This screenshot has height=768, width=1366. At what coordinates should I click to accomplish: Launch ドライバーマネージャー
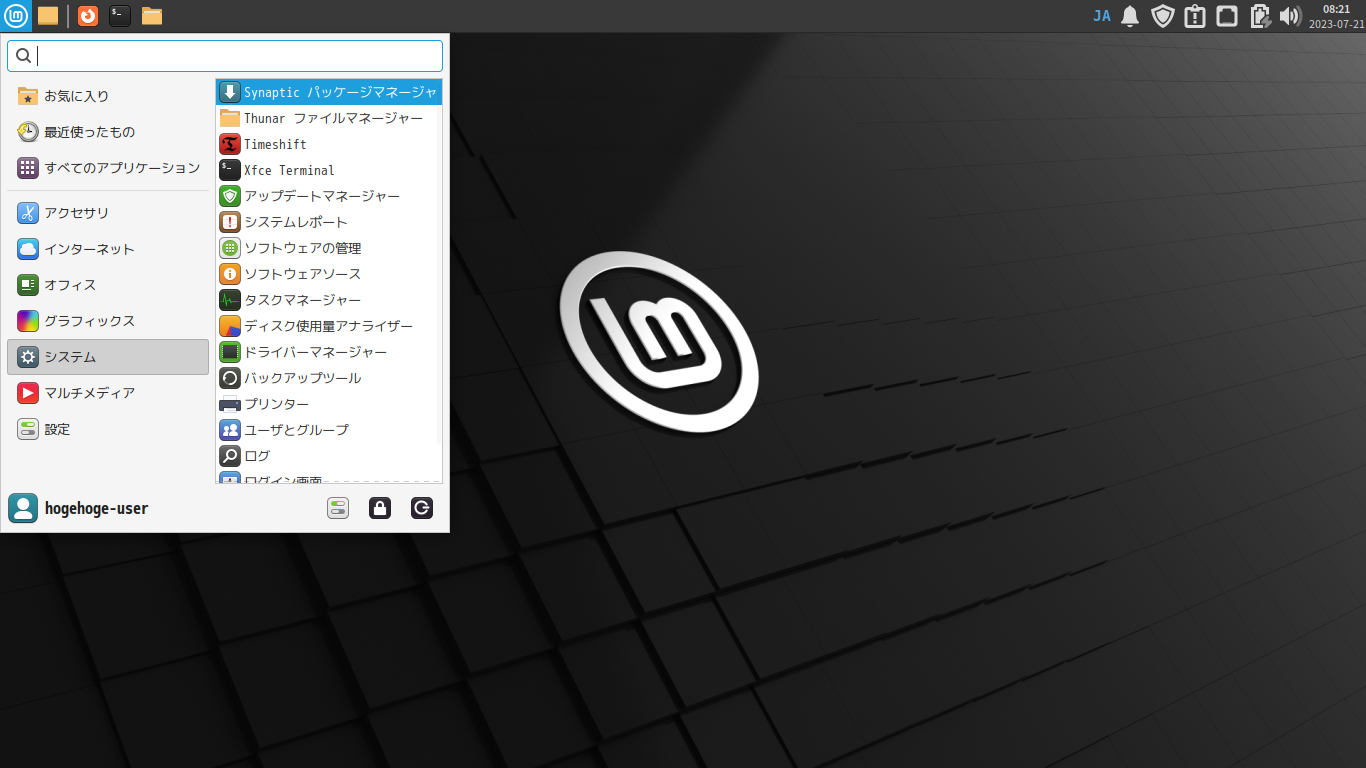click(329, 352)
